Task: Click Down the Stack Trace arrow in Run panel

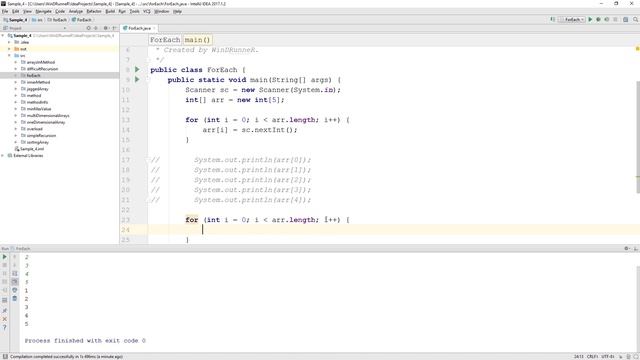Action: point(15,265)
